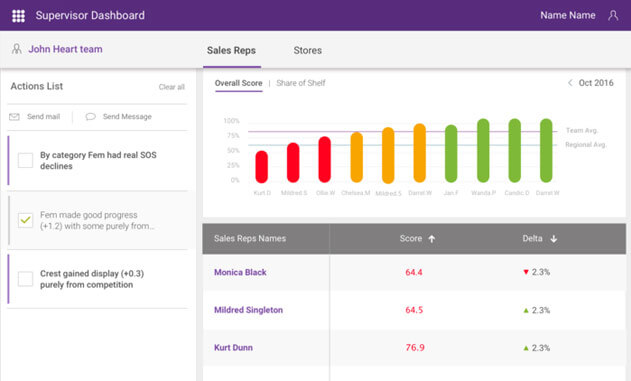Click the Clear all link

[171, 87]
